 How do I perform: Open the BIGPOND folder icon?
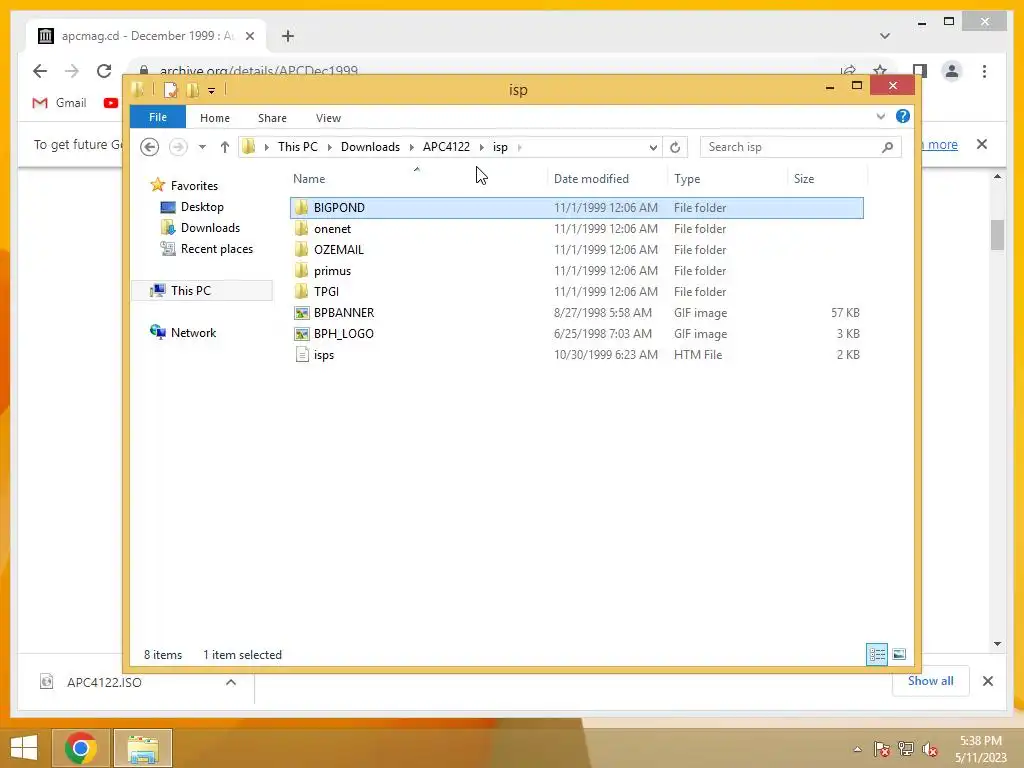[x=301, y=208]
